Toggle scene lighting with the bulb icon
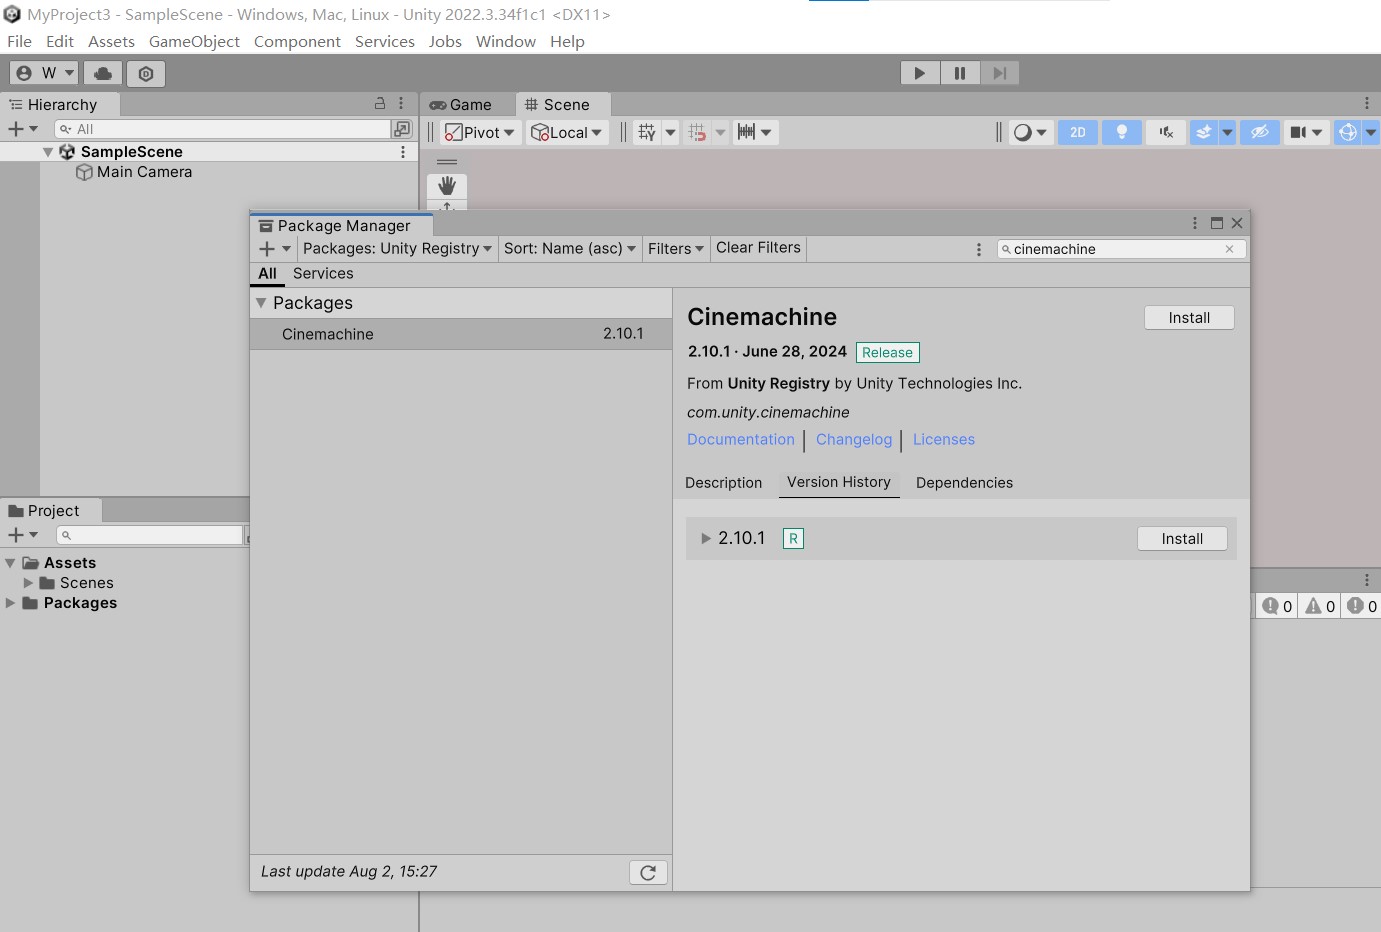Viewport: 1381px width, 932px height. [1121, 131]
